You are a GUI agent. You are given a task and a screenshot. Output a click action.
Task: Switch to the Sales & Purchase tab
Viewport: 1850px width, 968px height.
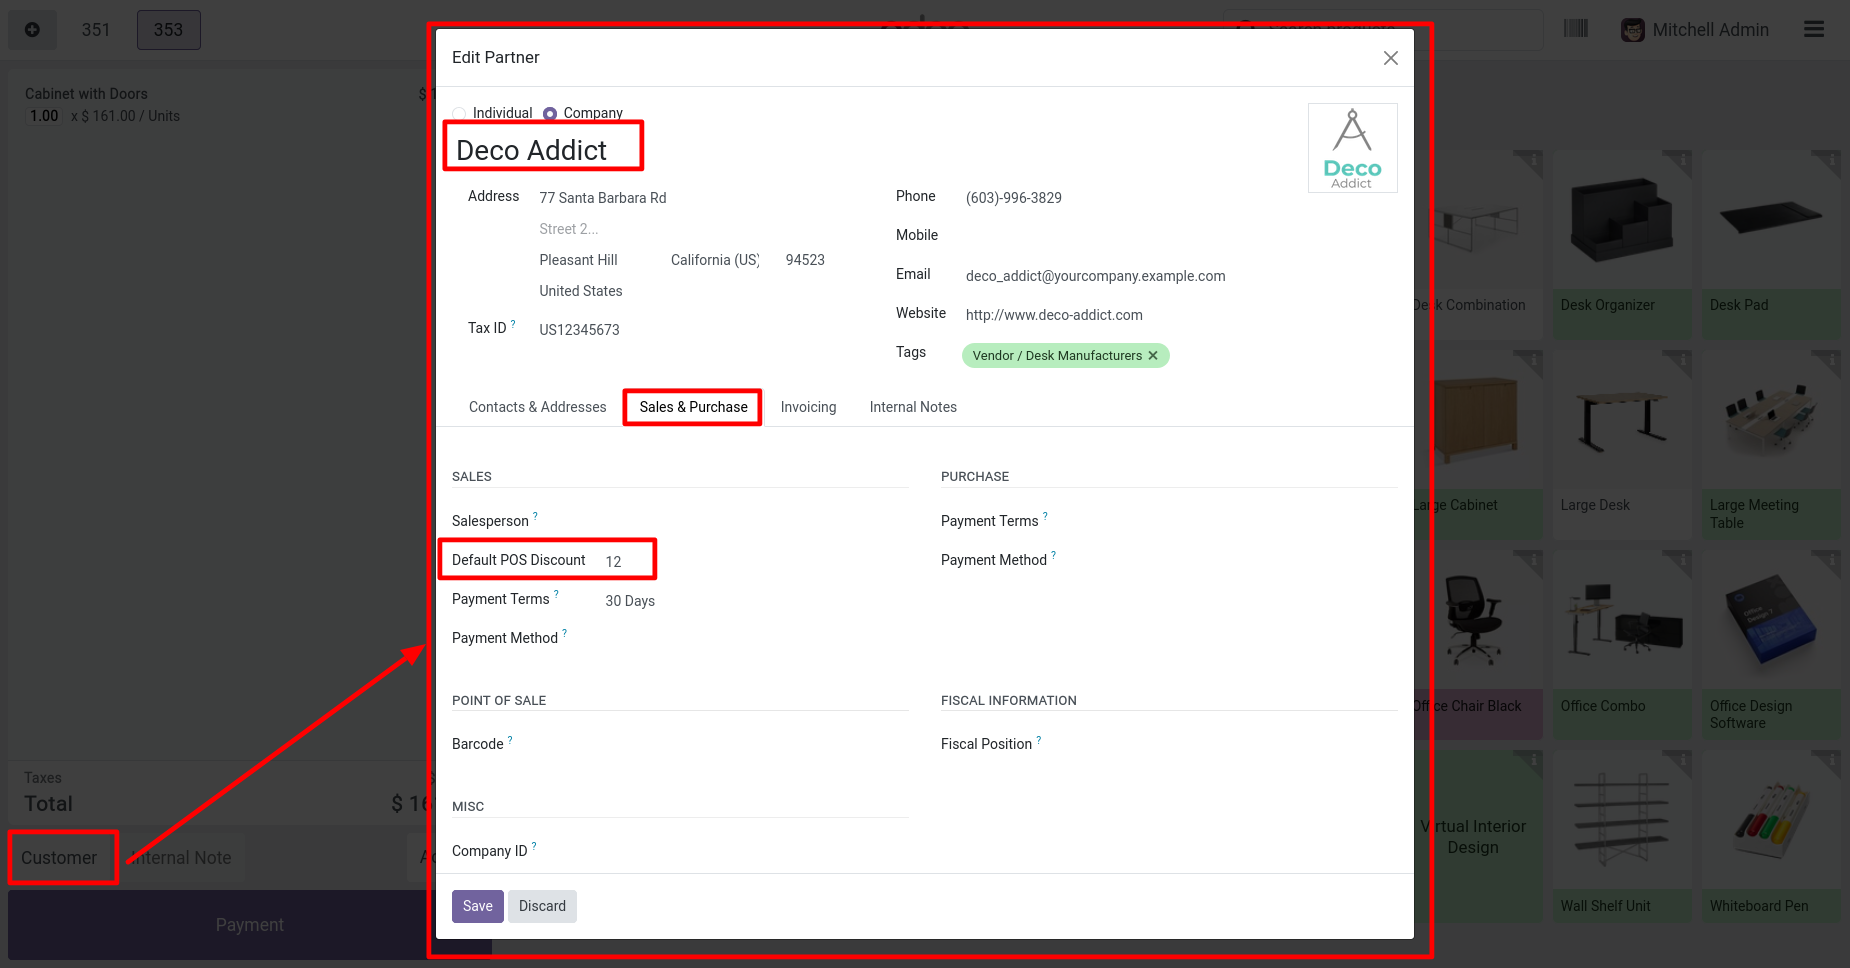click(x=694, y=407)
